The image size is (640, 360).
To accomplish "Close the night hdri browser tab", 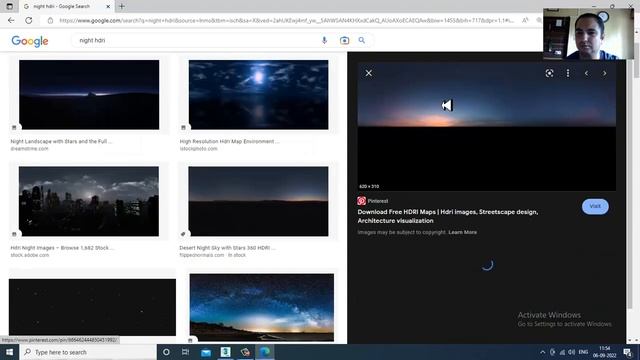I will 108,7.
